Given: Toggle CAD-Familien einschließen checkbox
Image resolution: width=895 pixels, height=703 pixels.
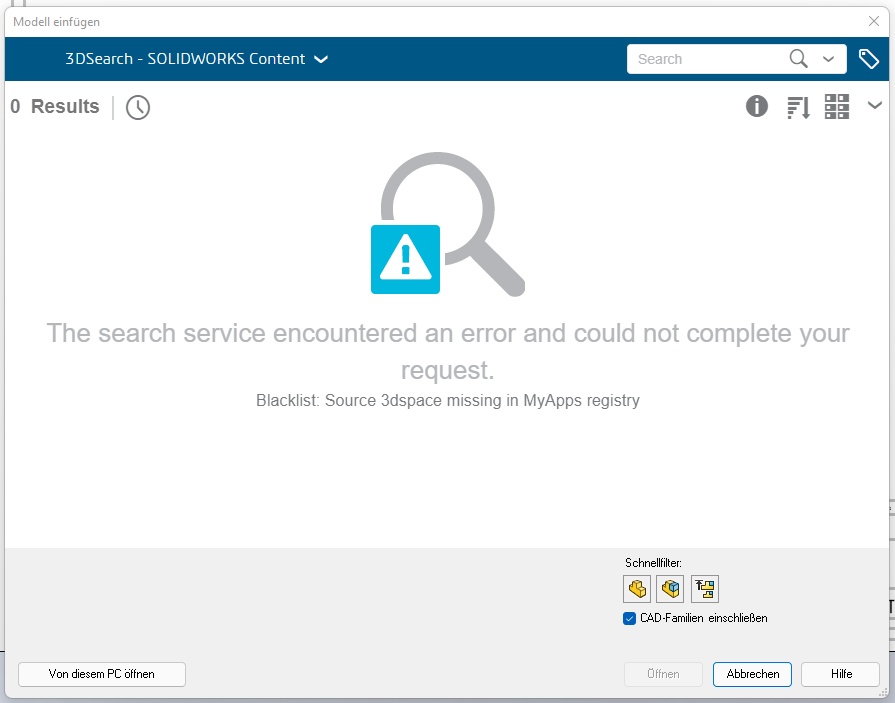Looking at the screenshot, I should point(629,619).
